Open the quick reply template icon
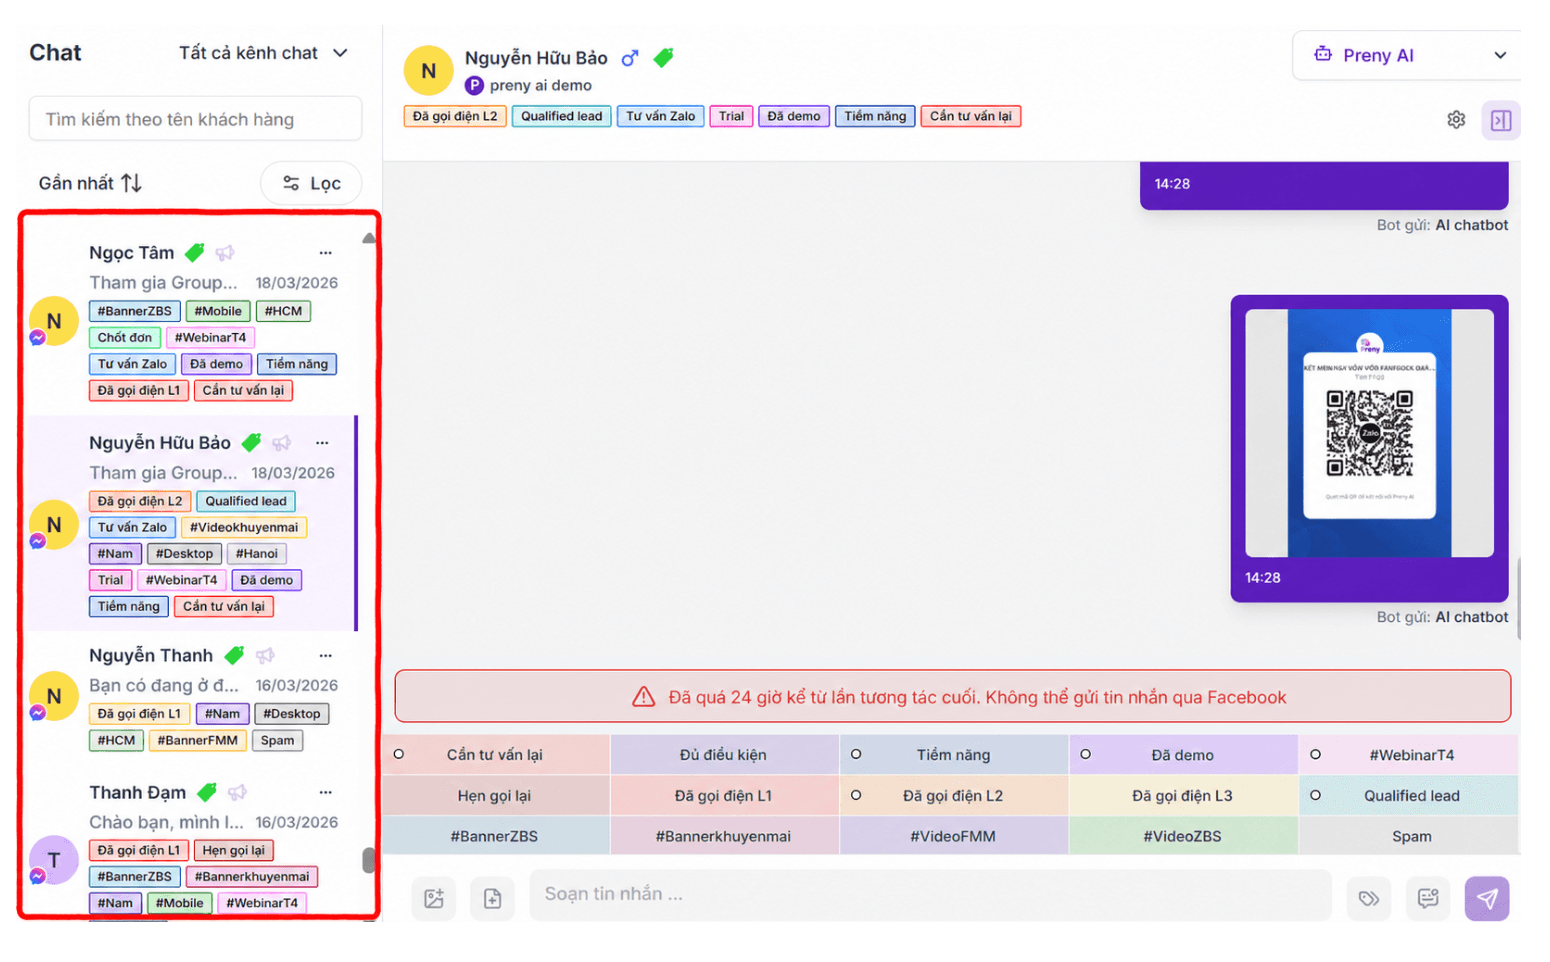The image size is (1550, 962). pyautogui.click(x=1428, y=898)
